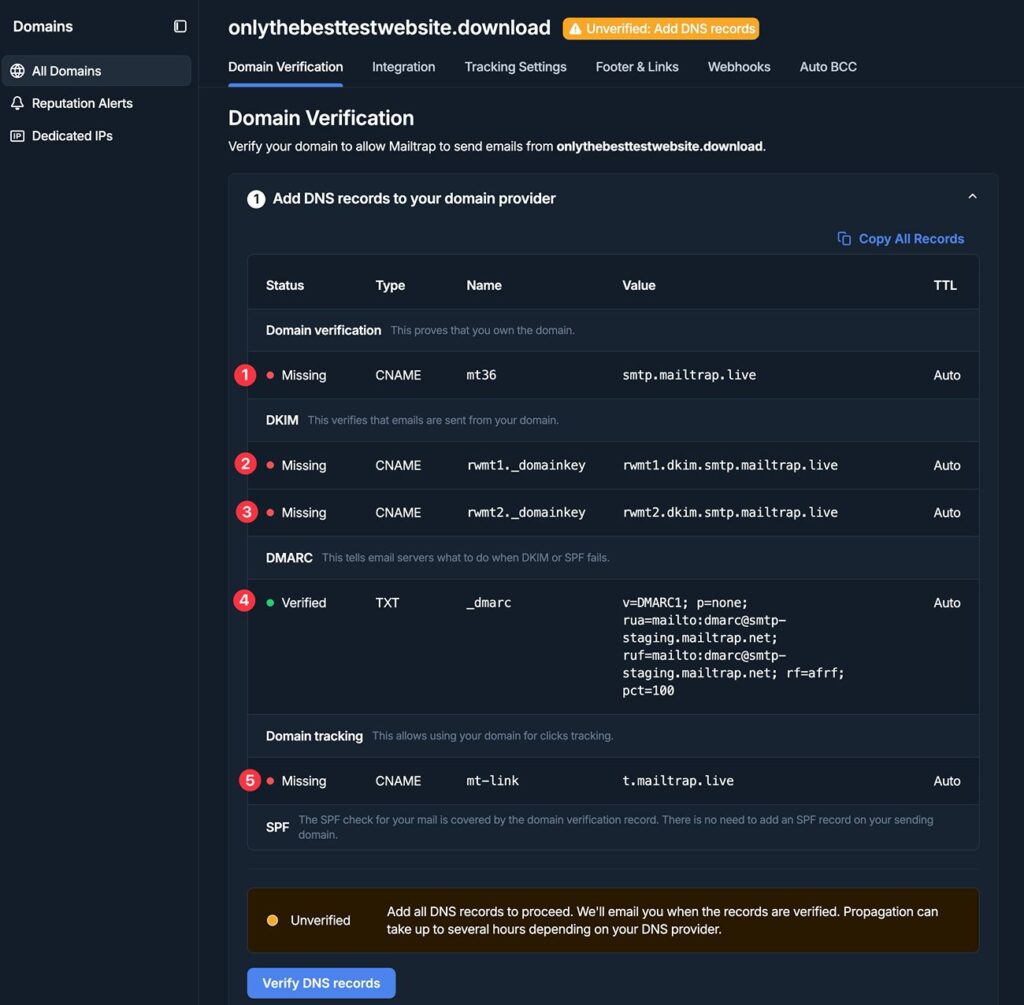Click the Status column header
1024x1005 pixels.
coord(285,285)
